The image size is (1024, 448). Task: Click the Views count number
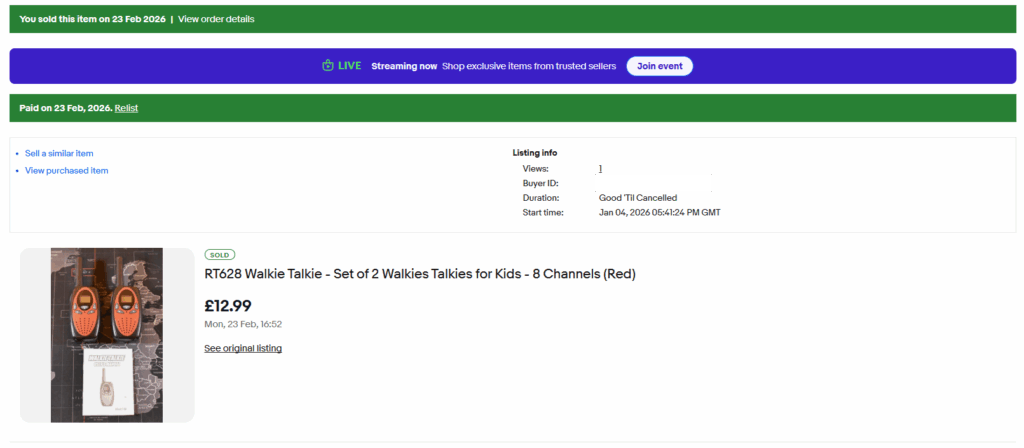click(x=600, y=169)
